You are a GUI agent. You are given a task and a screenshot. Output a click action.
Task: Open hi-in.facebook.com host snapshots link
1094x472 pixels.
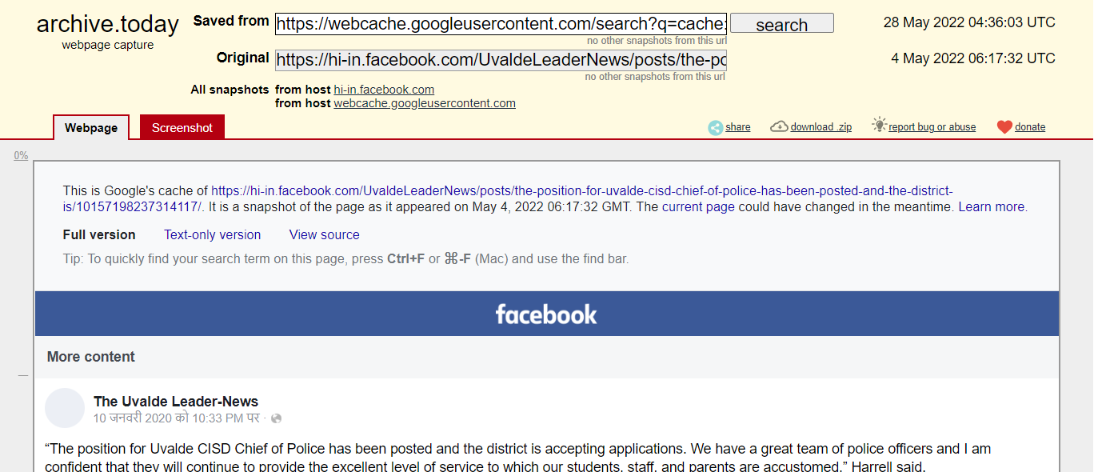384,90
